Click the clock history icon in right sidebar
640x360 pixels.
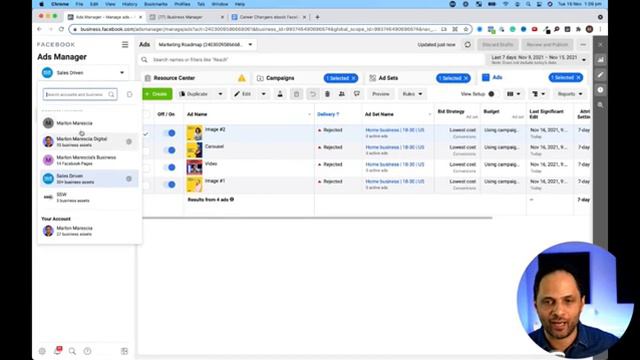pyautogui.click(x=600, y=90)
